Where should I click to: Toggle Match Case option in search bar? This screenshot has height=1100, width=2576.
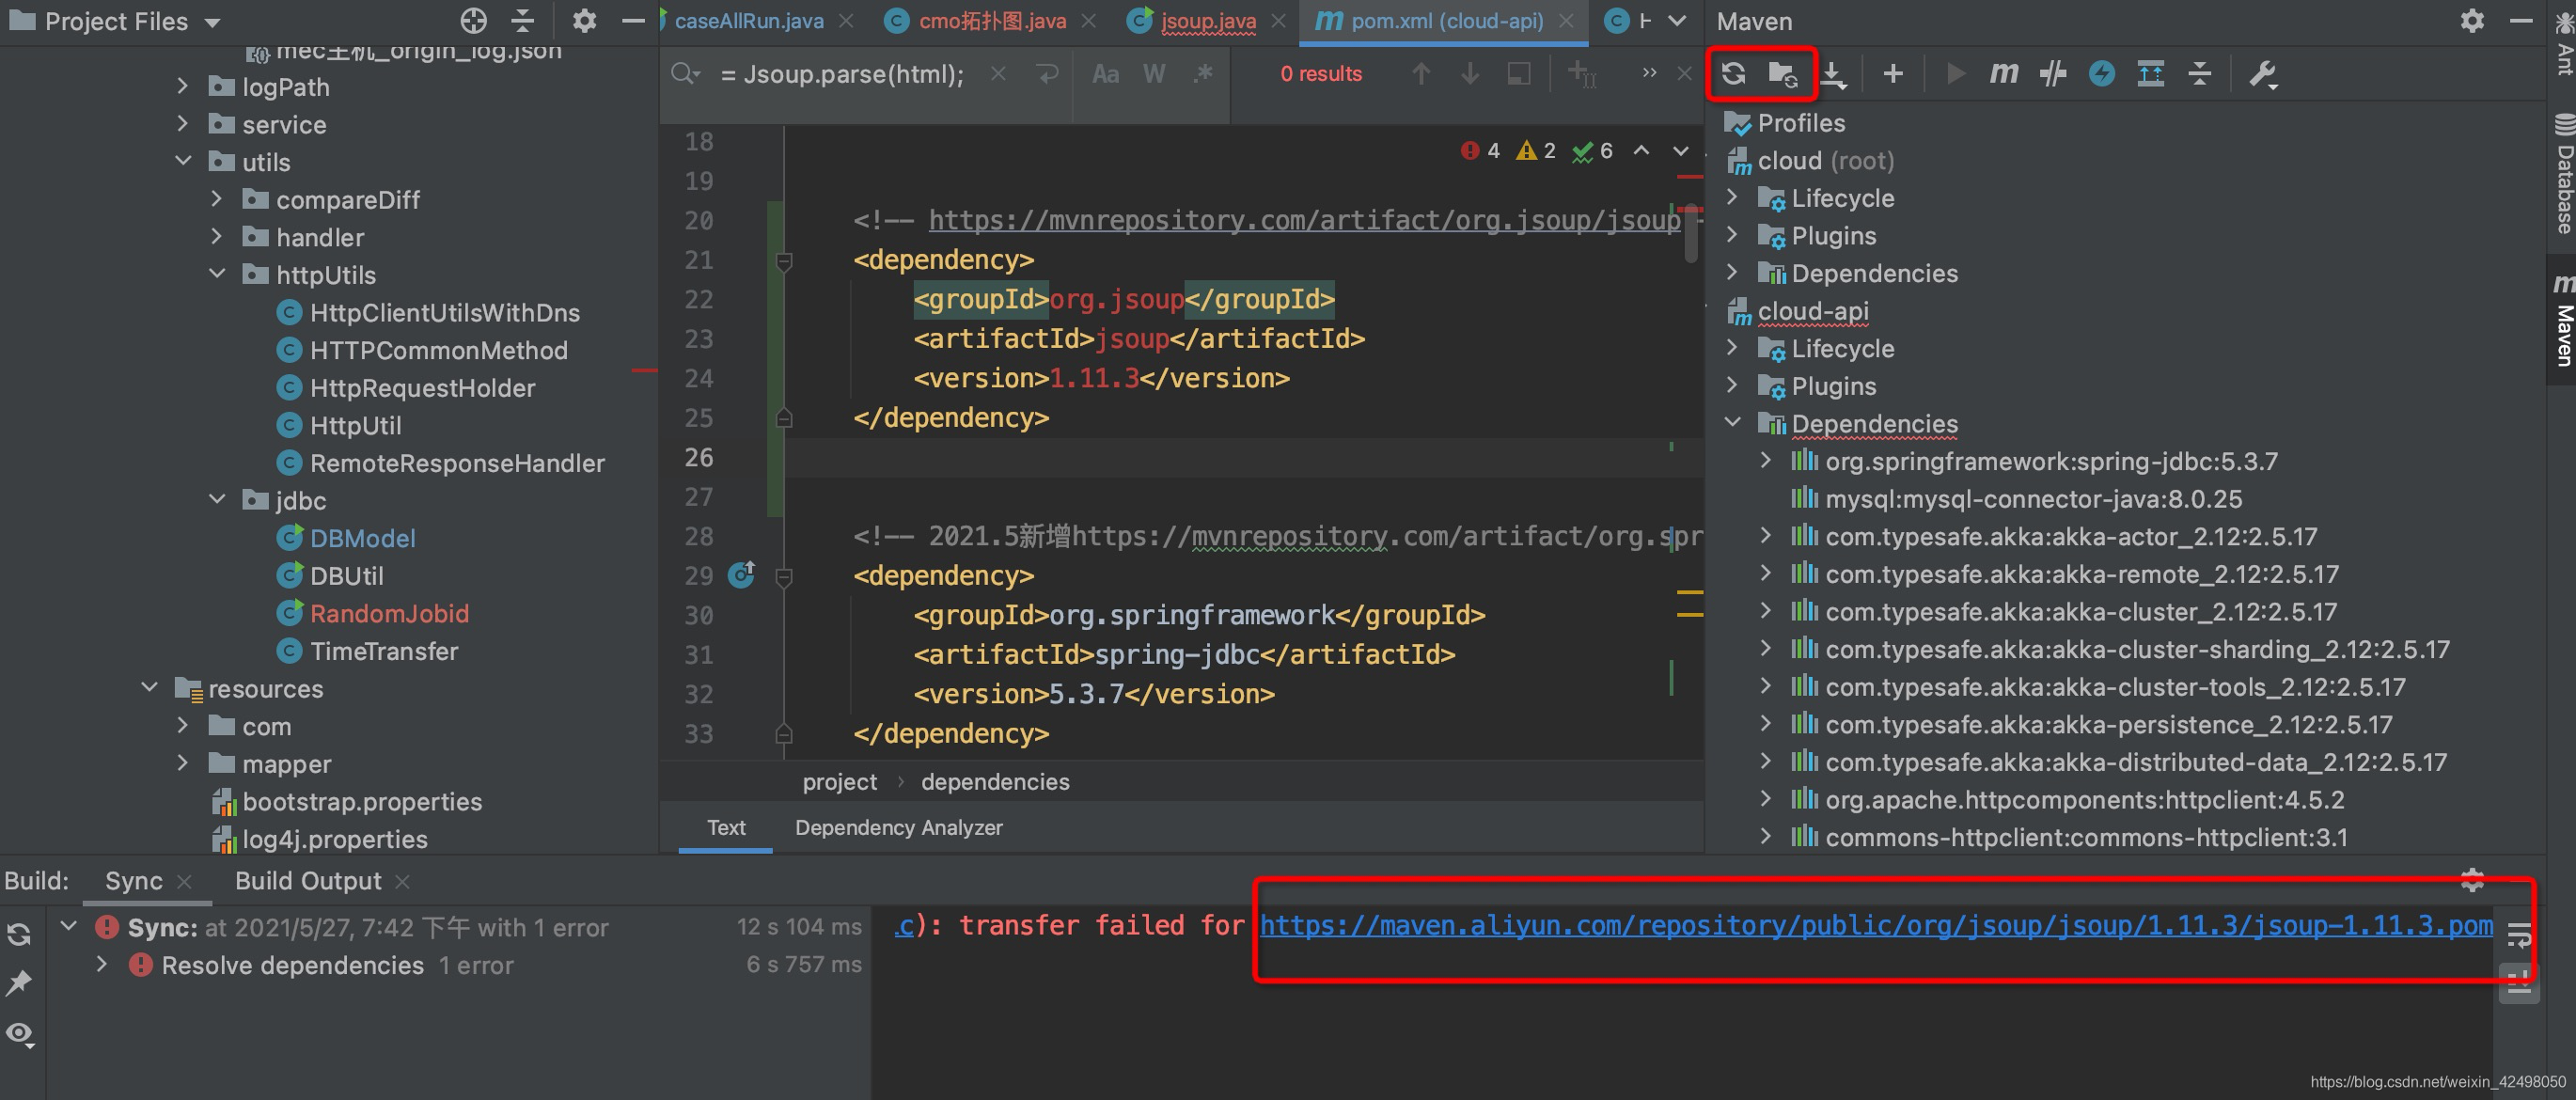point(1105,74)
